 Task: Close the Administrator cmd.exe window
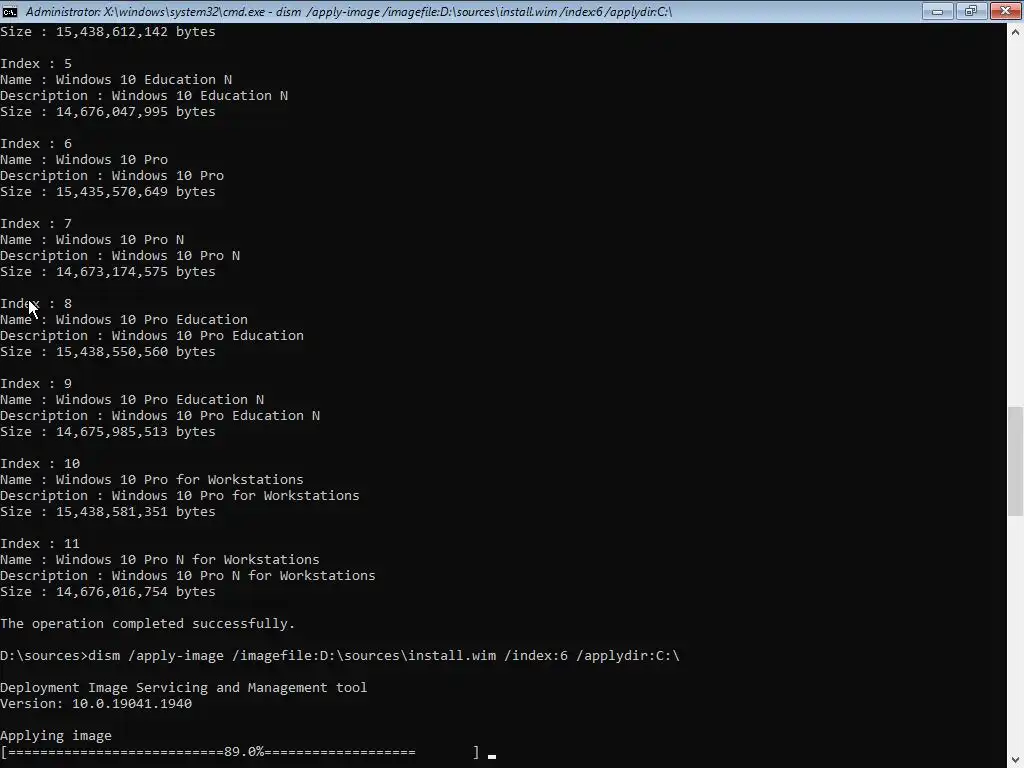point(1006,11)
